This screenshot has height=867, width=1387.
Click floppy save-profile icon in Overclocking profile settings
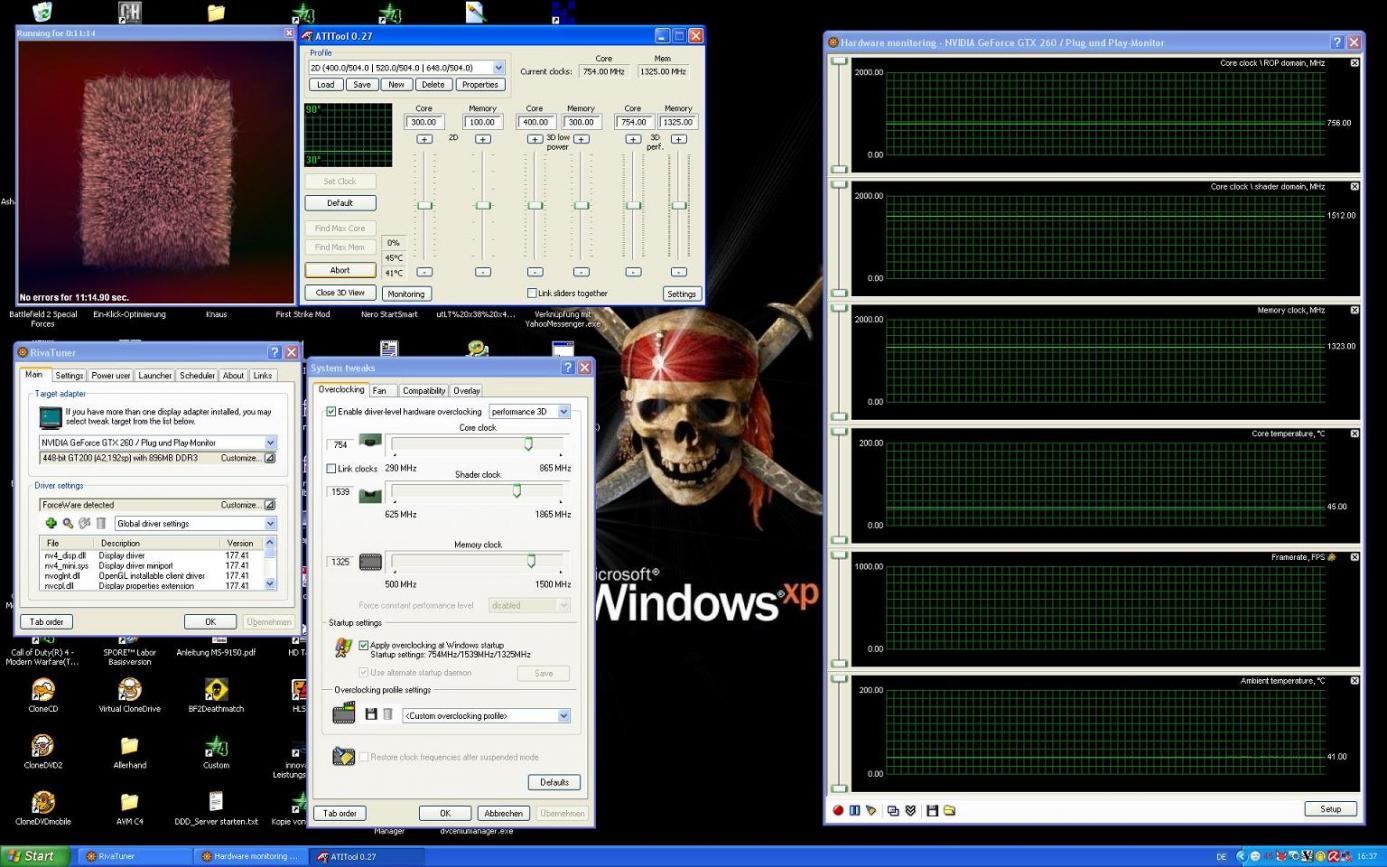[x=371, y=714]
